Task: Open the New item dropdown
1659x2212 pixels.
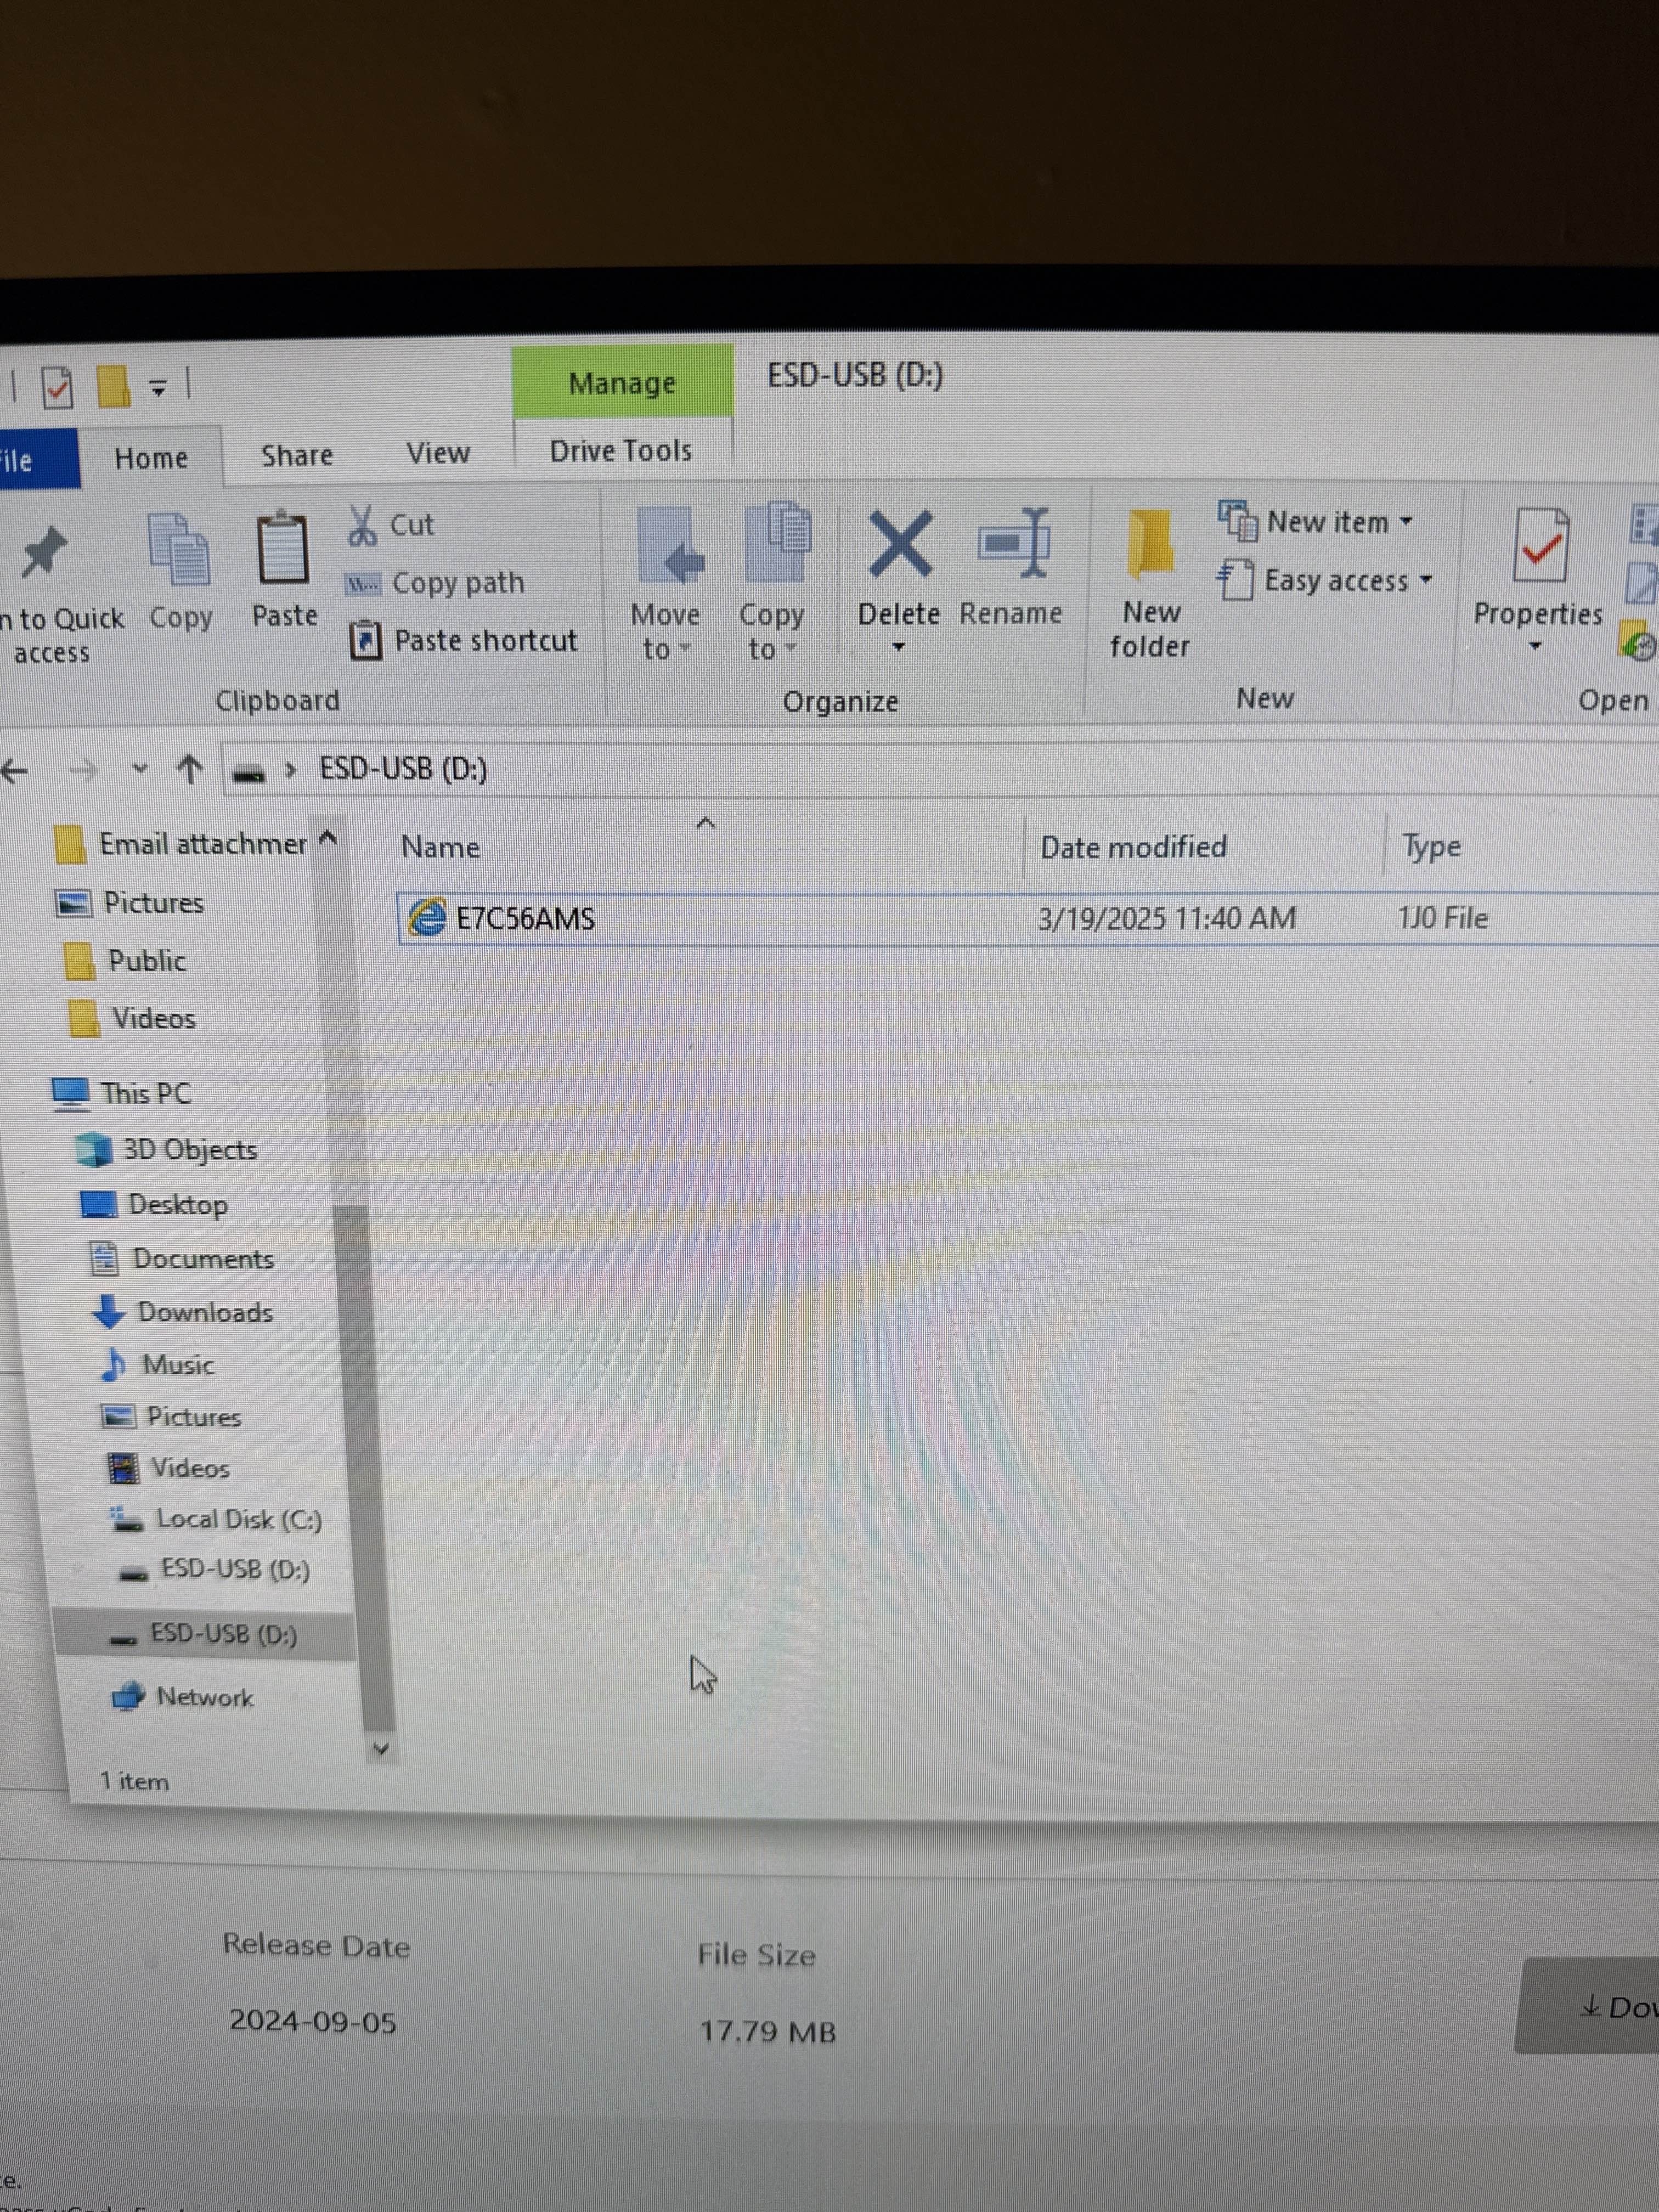Action: [x=1315, y=521]
